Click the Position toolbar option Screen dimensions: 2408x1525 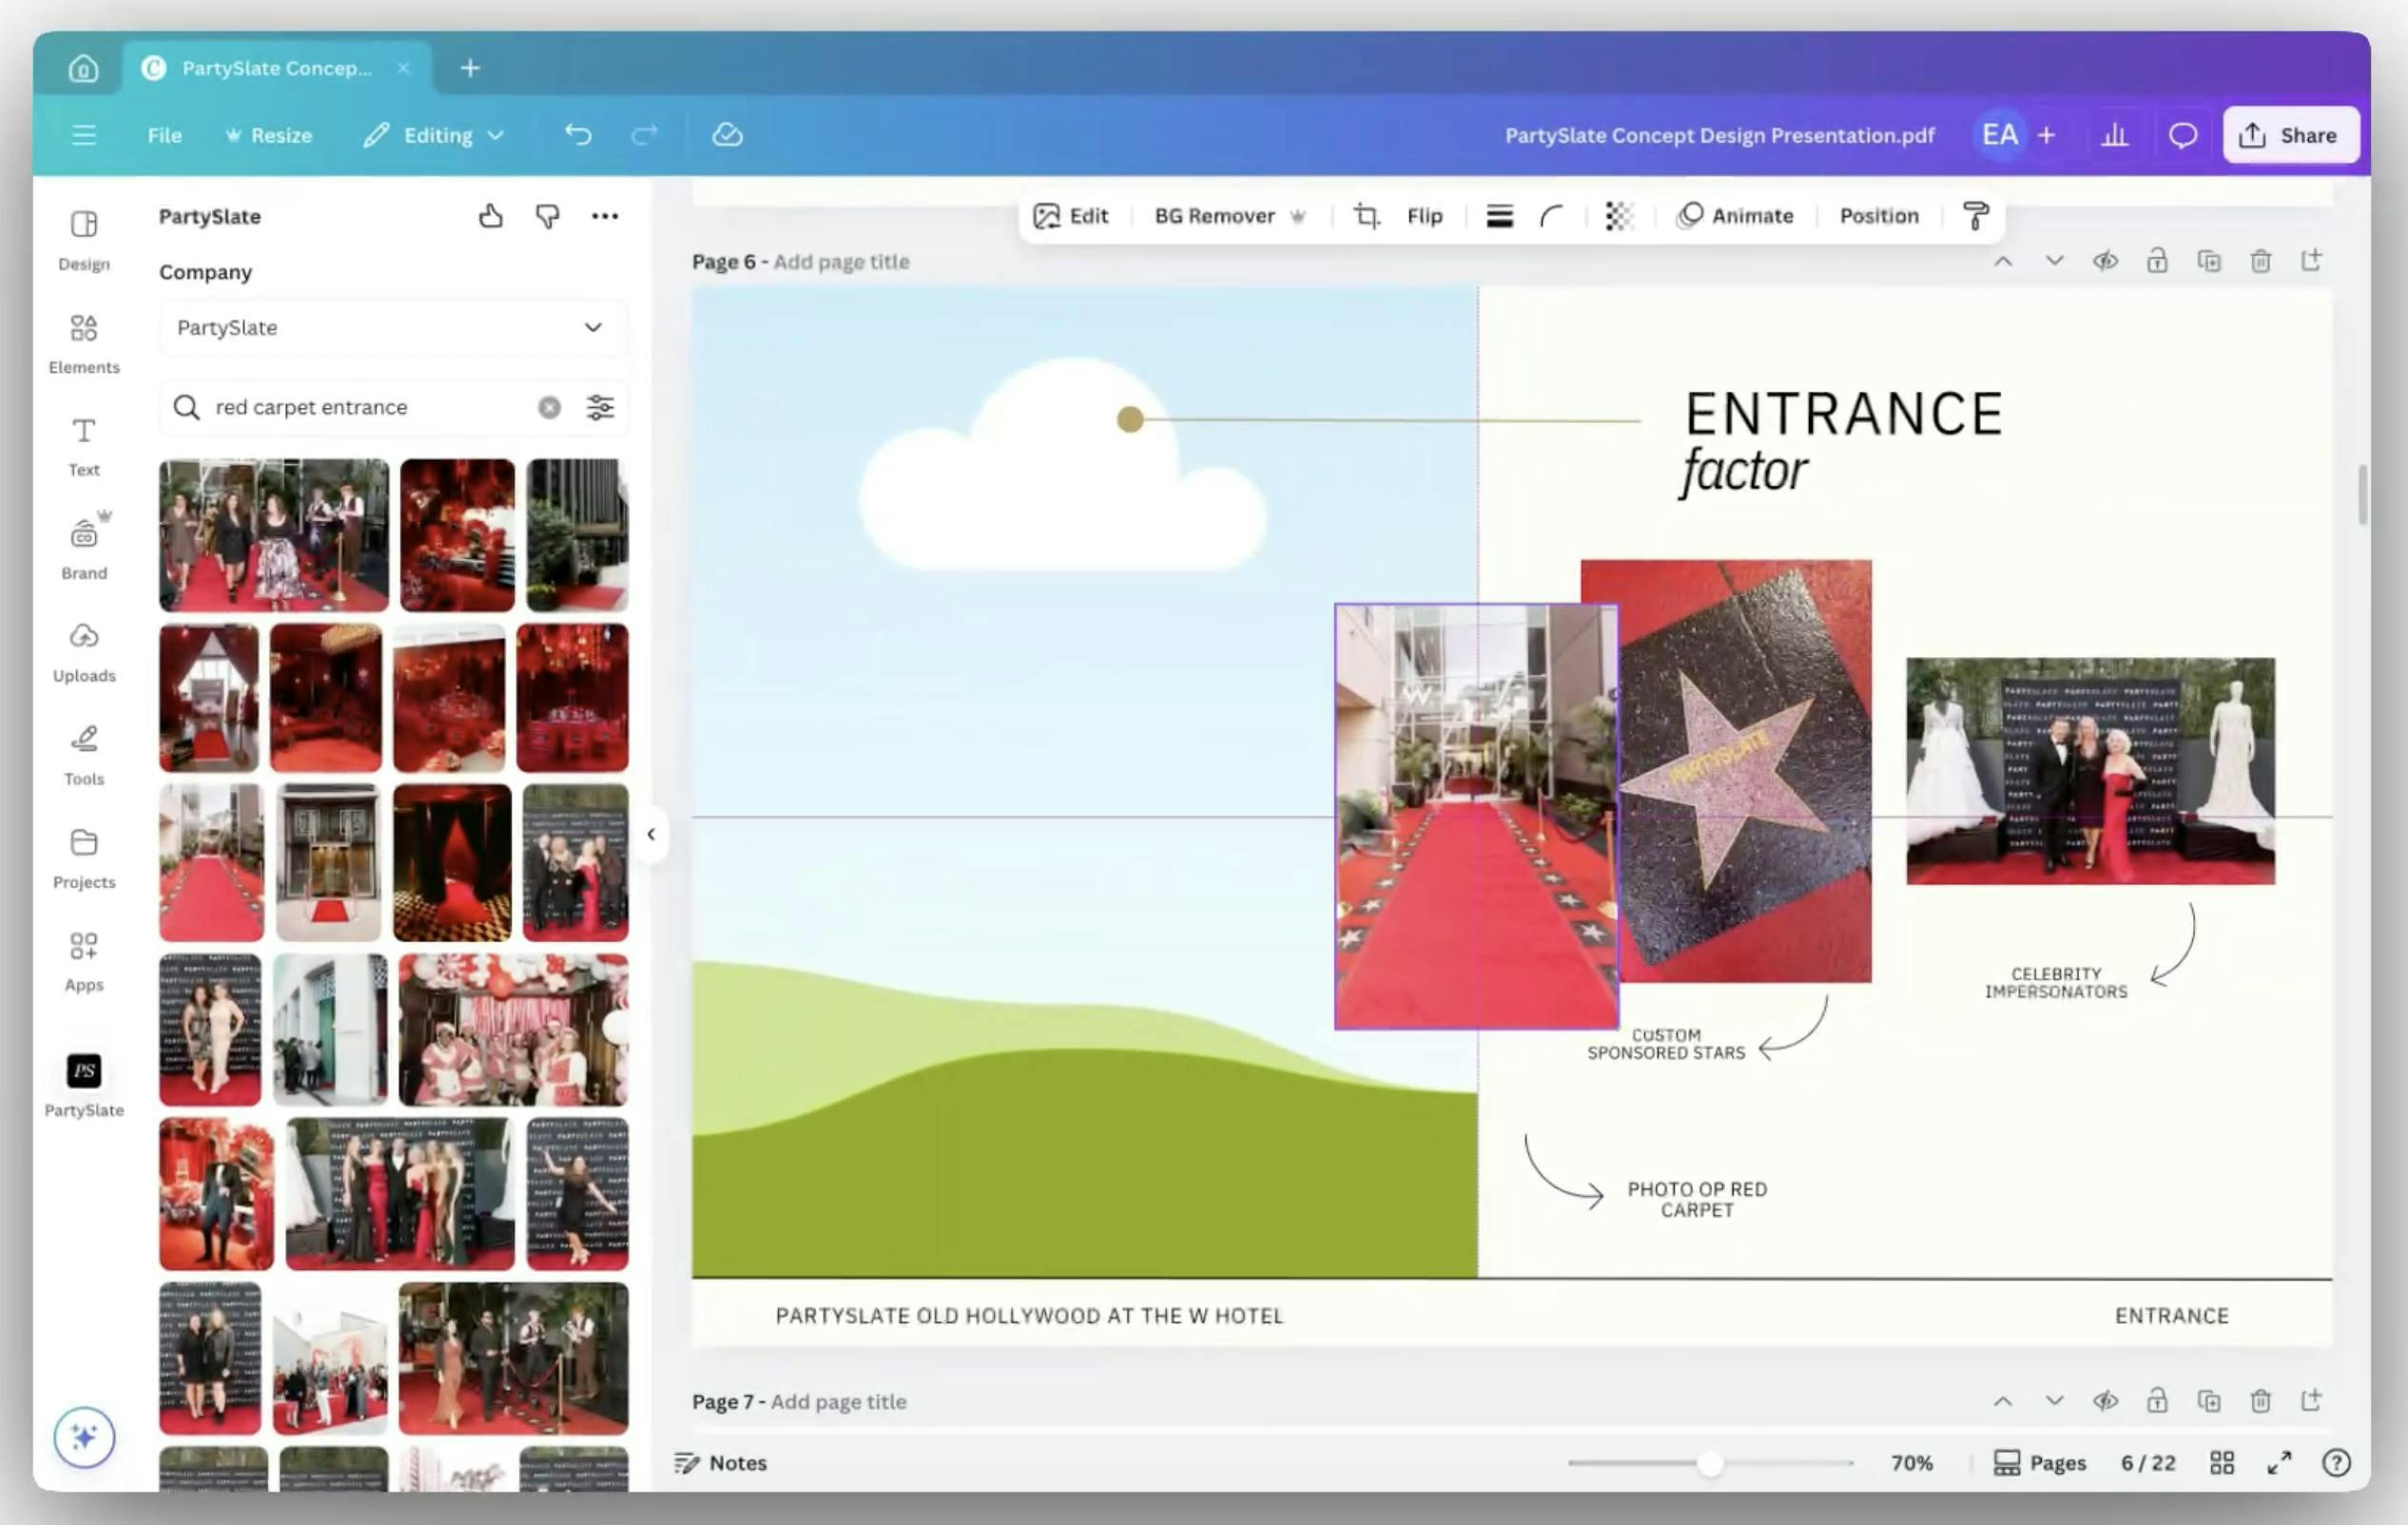point(1878,216)
